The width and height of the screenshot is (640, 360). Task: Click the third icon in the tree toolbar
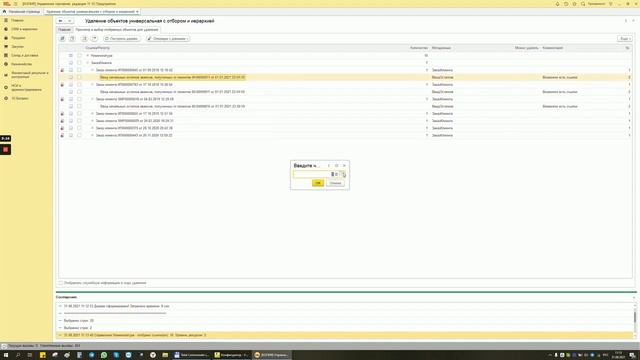tap(84, 38)
